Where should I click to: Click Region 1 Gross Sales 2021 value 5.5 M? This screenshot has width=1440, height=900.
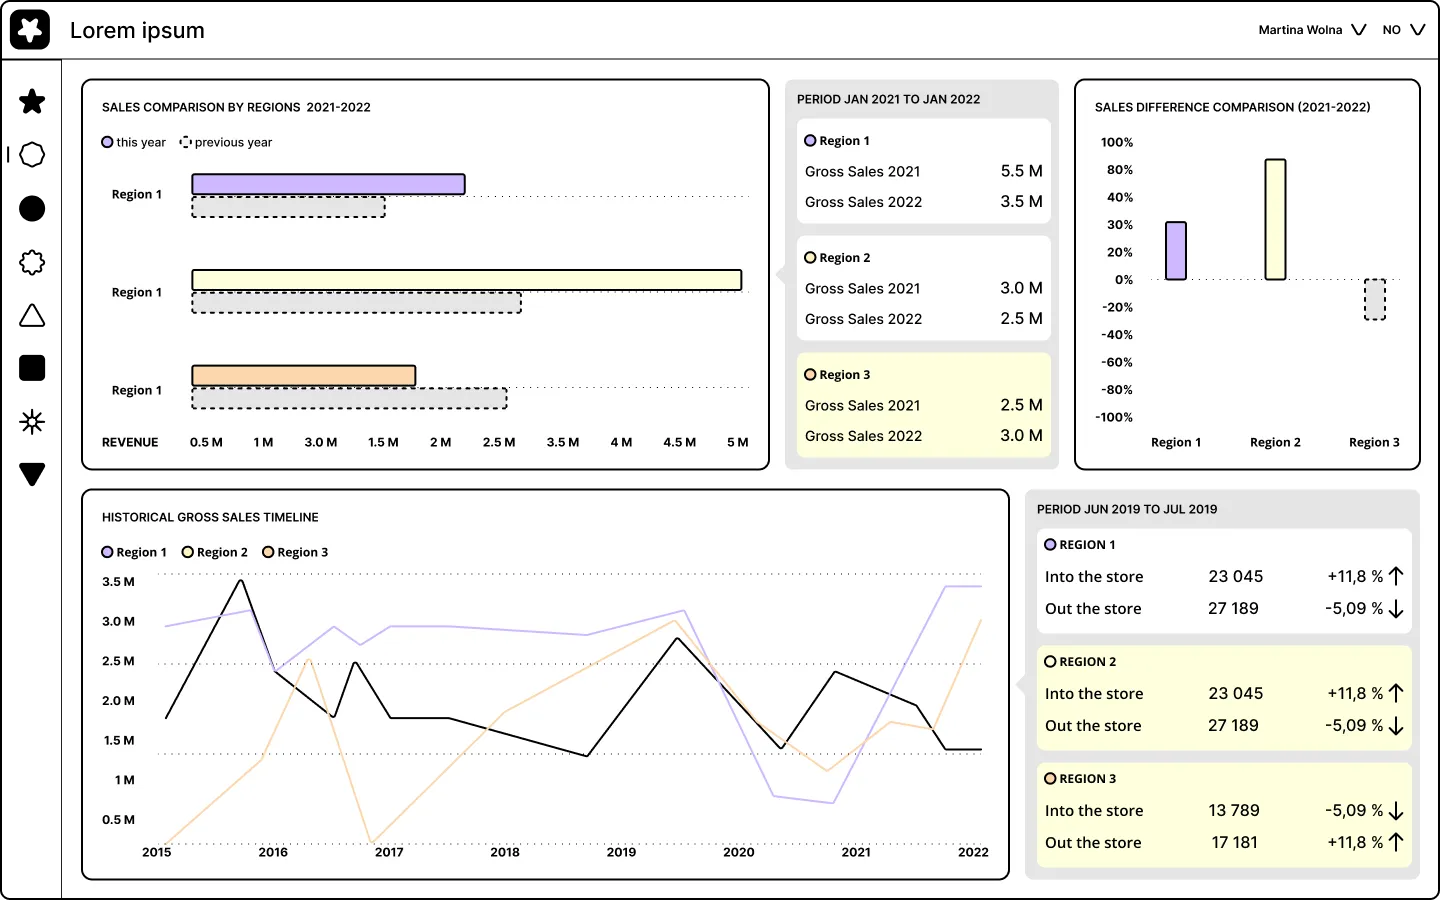[x=1022, y=171]
